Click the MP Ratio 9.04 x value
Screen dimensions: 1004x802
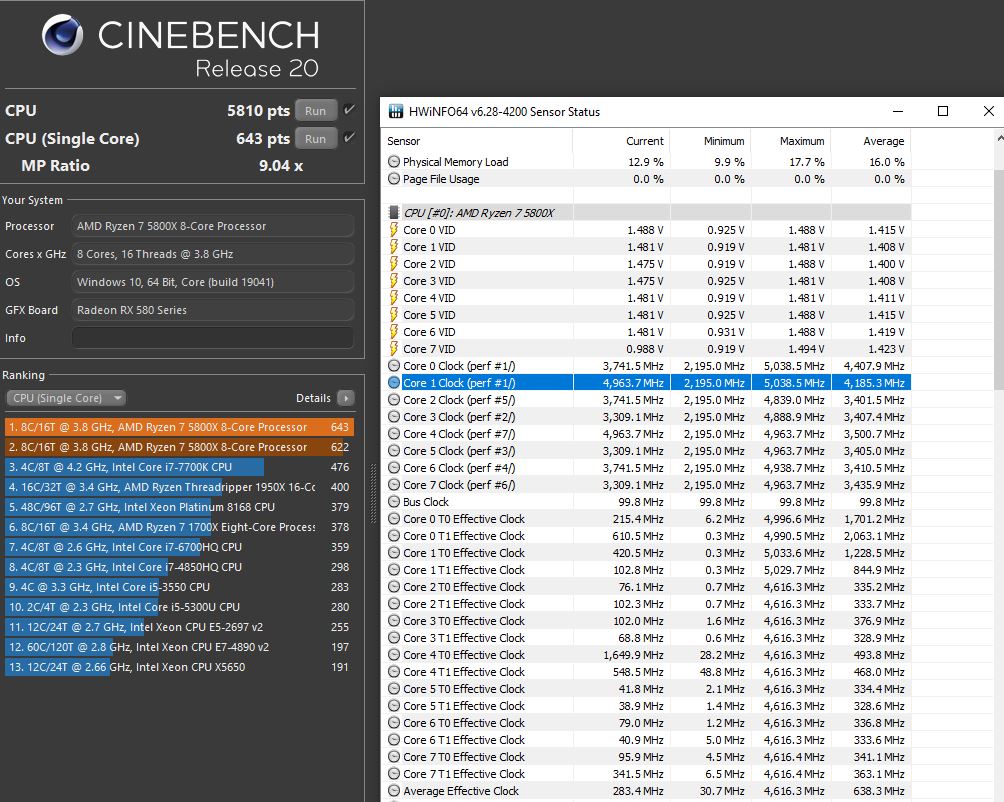tap(280, 166)
